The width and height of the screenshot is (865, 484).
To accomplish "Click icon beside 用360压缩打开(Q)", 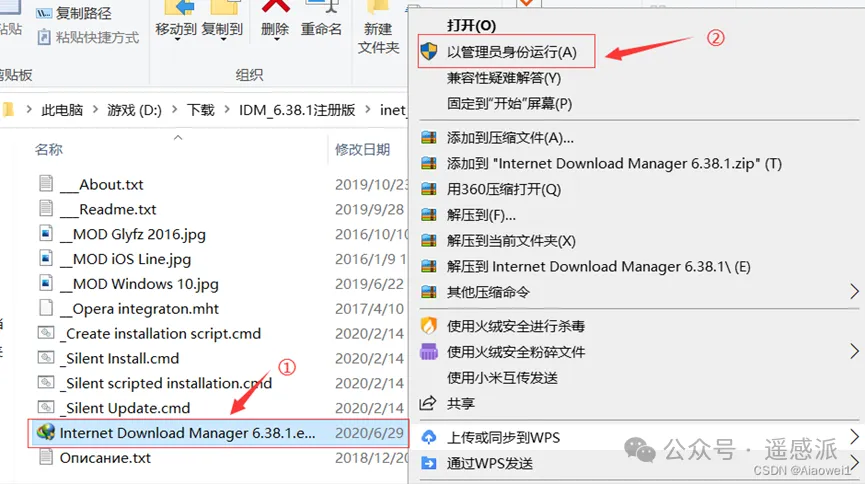I will [x=429, y=189].
